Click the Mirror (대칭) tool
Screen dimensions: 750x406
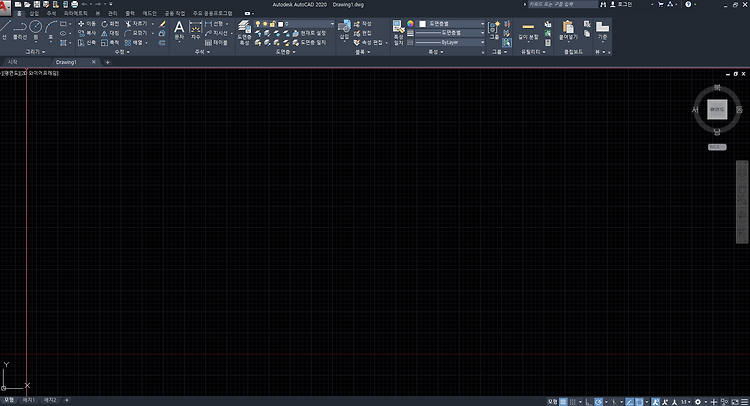tap(110, 33)
